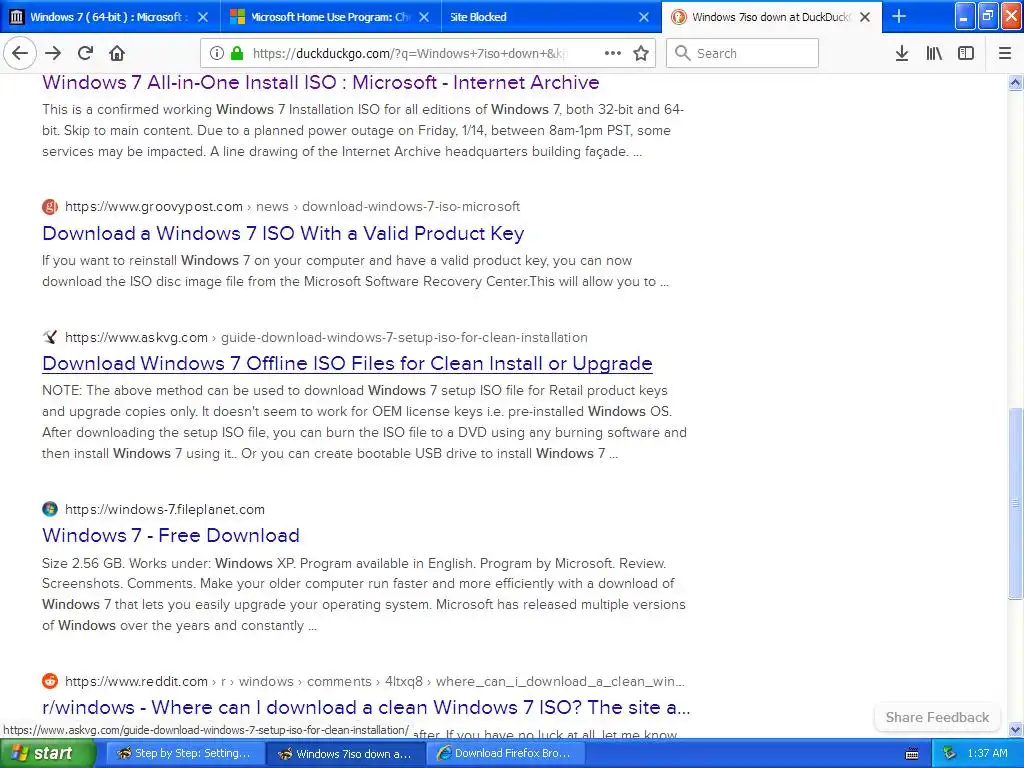
Task: Switch to Step by Step: Setting taskbar window
Action: point(184,753)
